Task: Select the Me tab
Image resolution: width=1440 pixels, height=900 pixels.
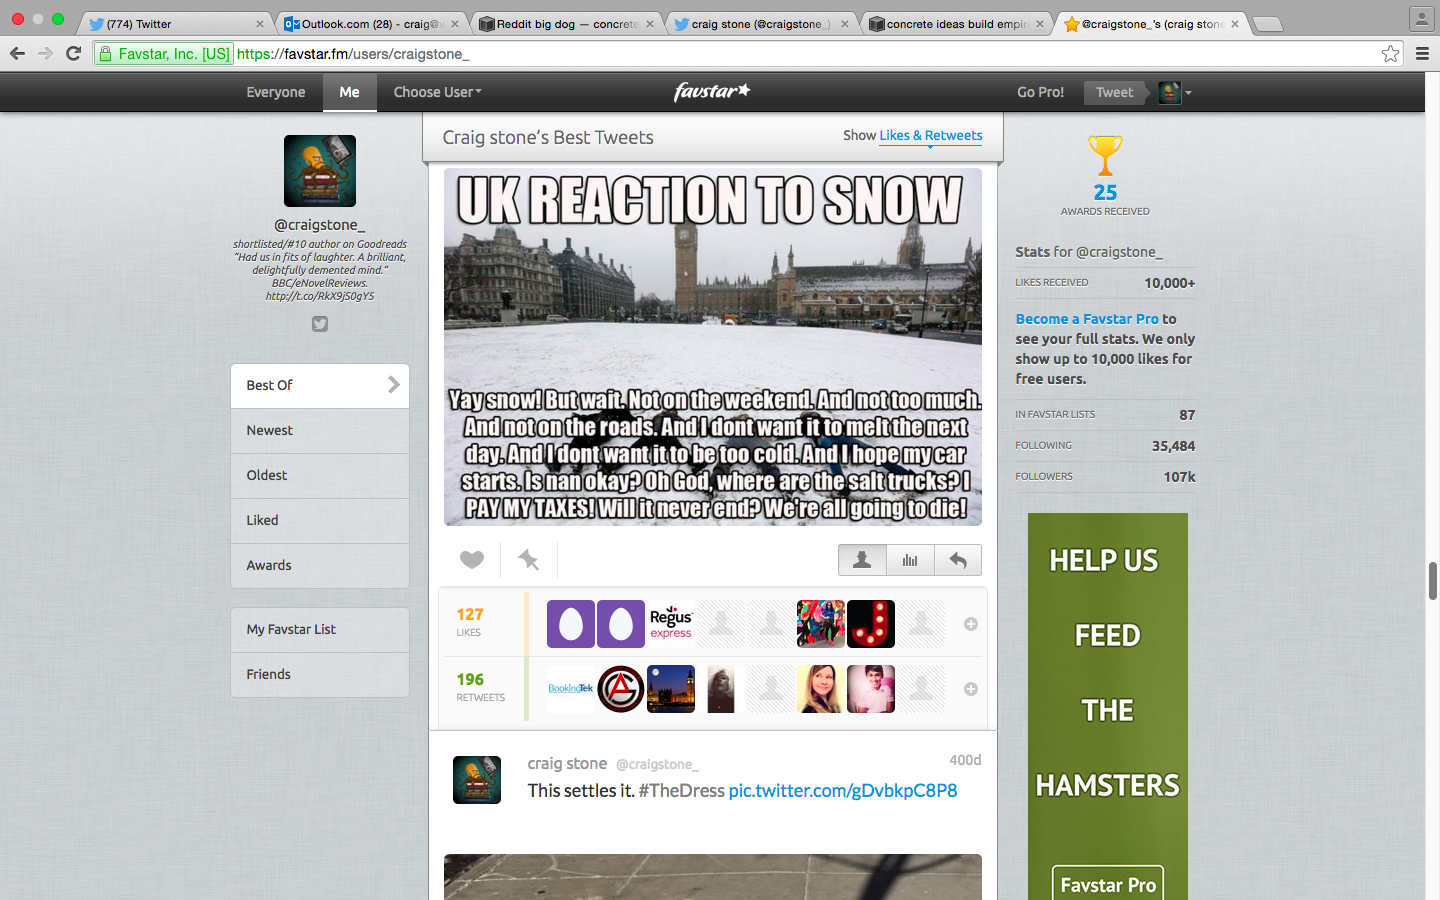Action: click(349, 92)
